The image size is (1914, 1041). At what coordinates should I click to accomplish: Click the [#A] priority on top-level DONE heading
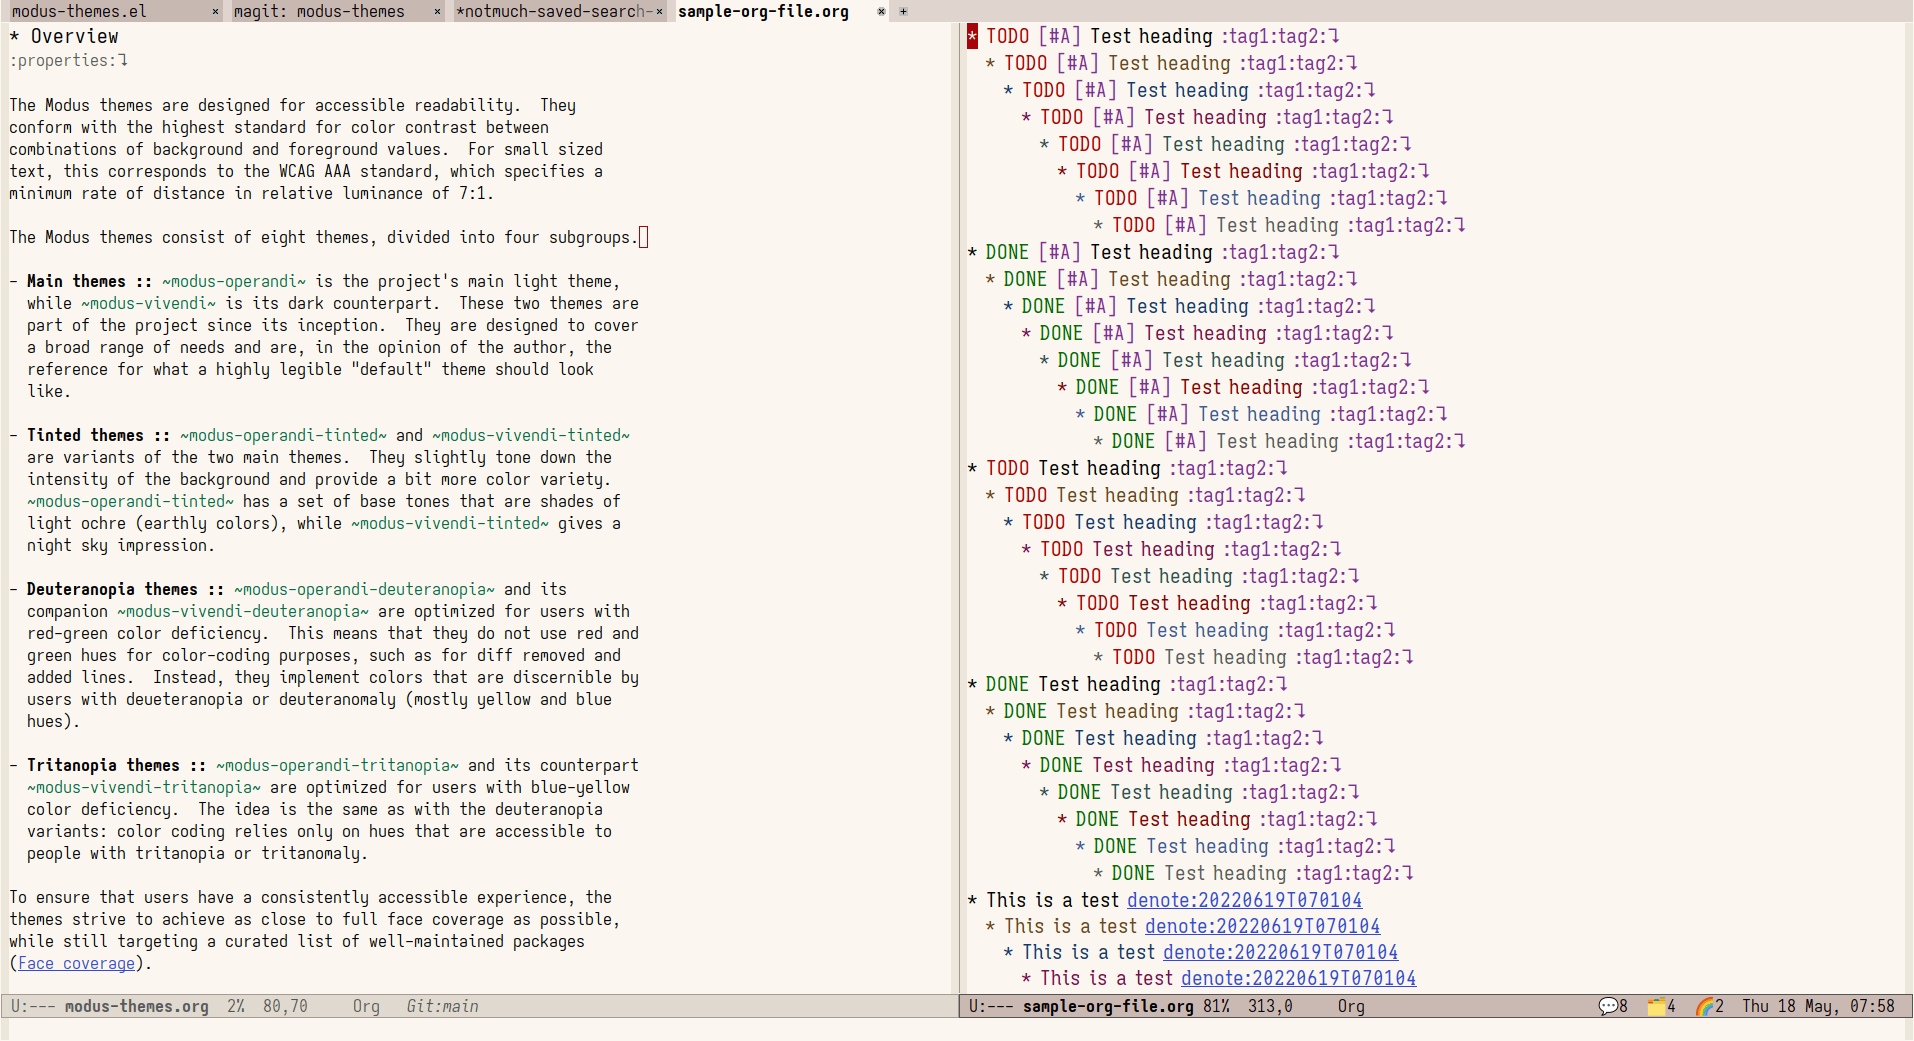[x=1059, y=253]
